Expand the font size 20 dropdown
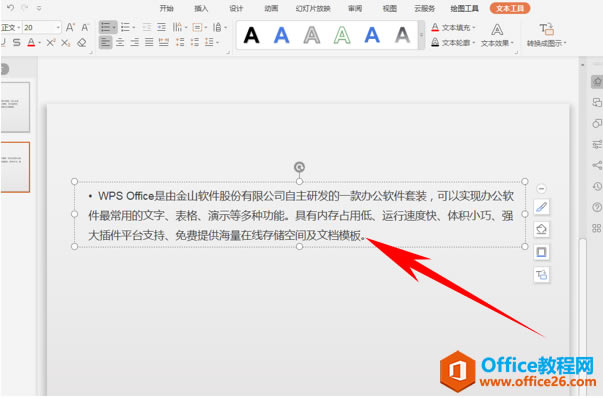Image resolution: width=603 pixels, height=399 pixels. pos(58,27)
